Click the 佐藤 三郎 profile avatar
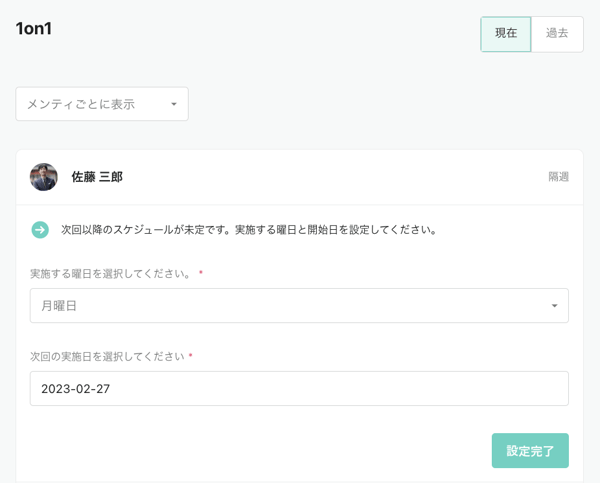Image resolution: width=600 pixels, height=483 pixels. pos(44,177)
